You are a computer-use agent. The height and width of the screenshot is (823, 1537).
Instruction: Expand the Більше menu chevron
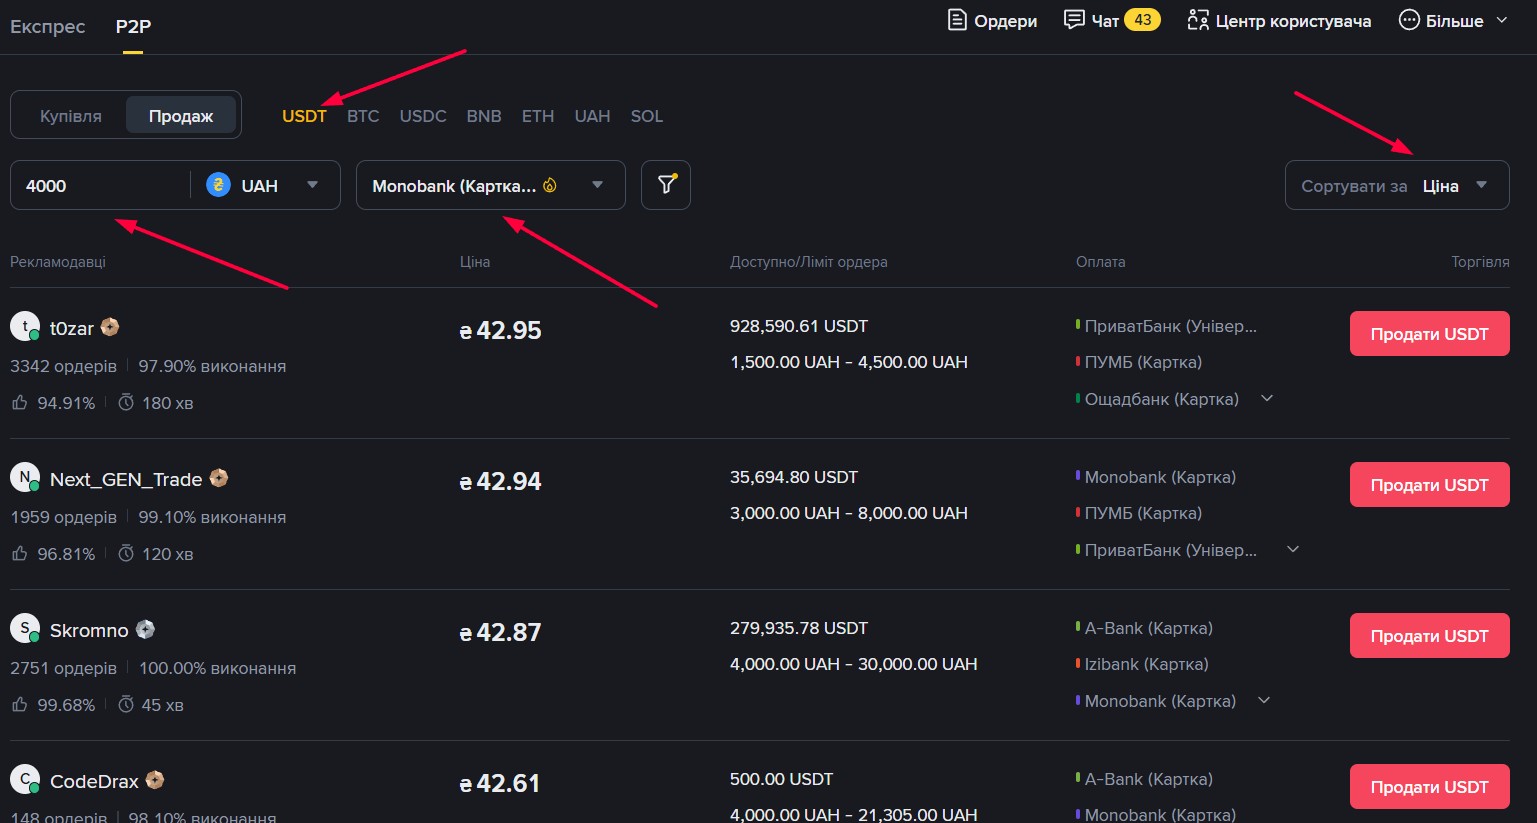click(x=1502, y=20)
